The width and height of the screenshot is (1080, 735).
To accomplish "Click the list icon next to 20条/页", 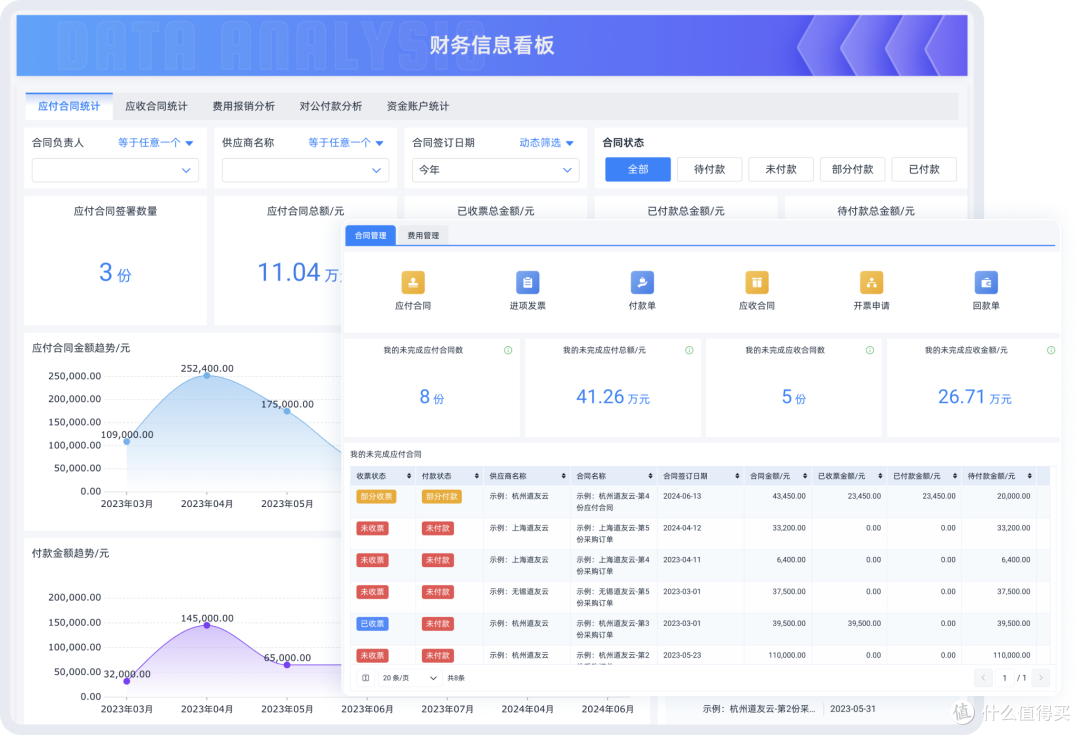I will click(x=364, y=677).
